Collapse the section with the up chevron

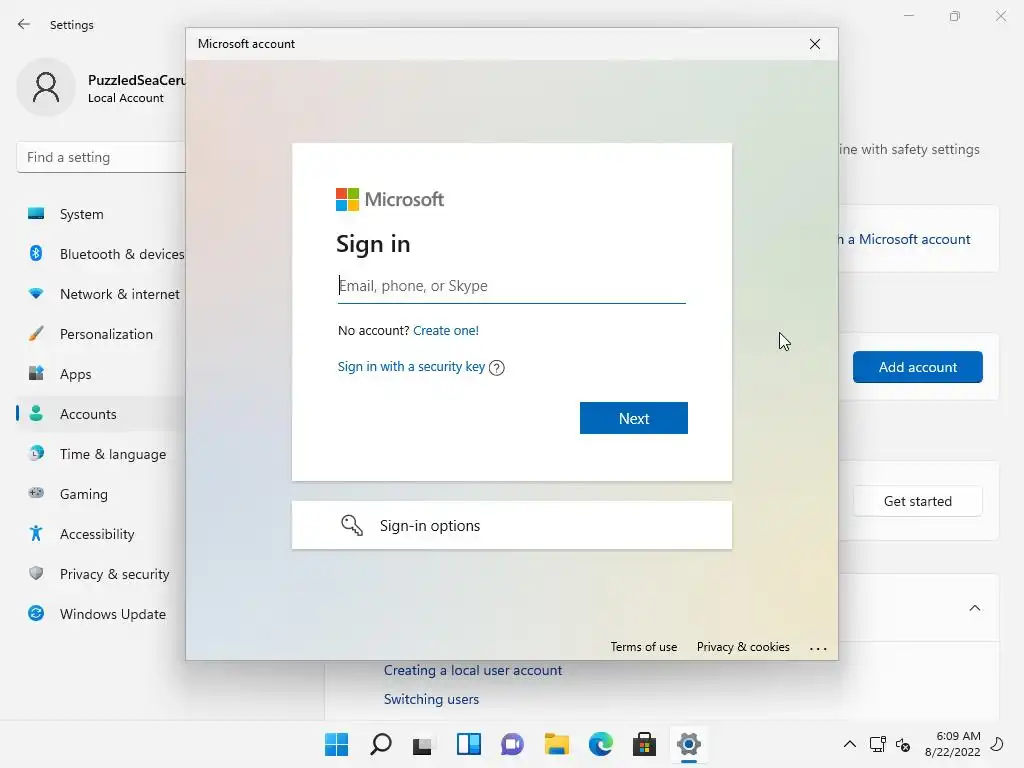point(974,608)
